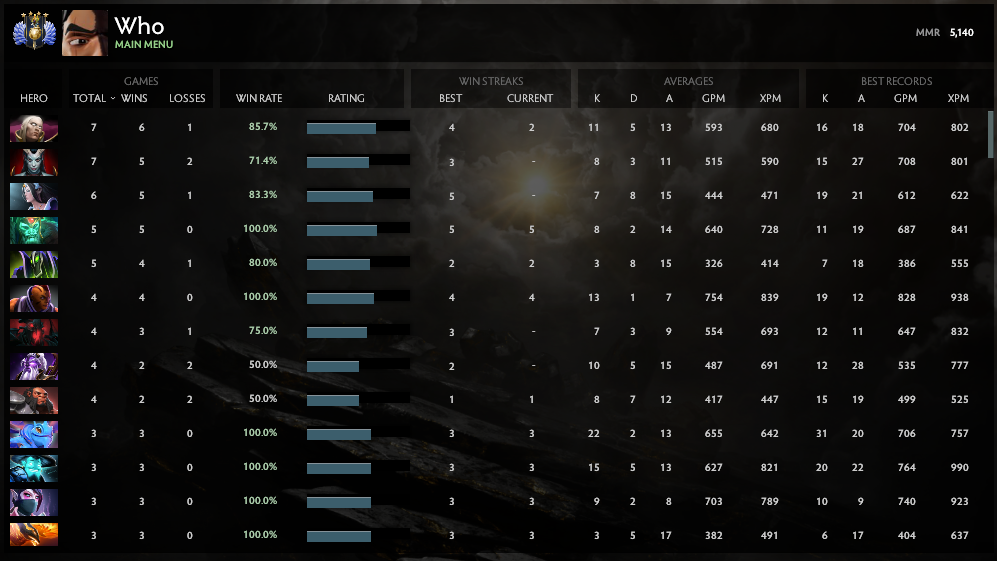Sort by the WIN RATE column header
997x561 pixels.
click(x=258, y=98)
